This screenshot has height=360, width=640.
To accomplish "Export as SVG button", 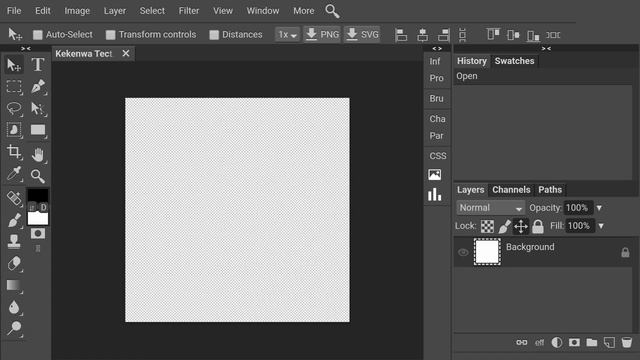I will pos(362,35).
